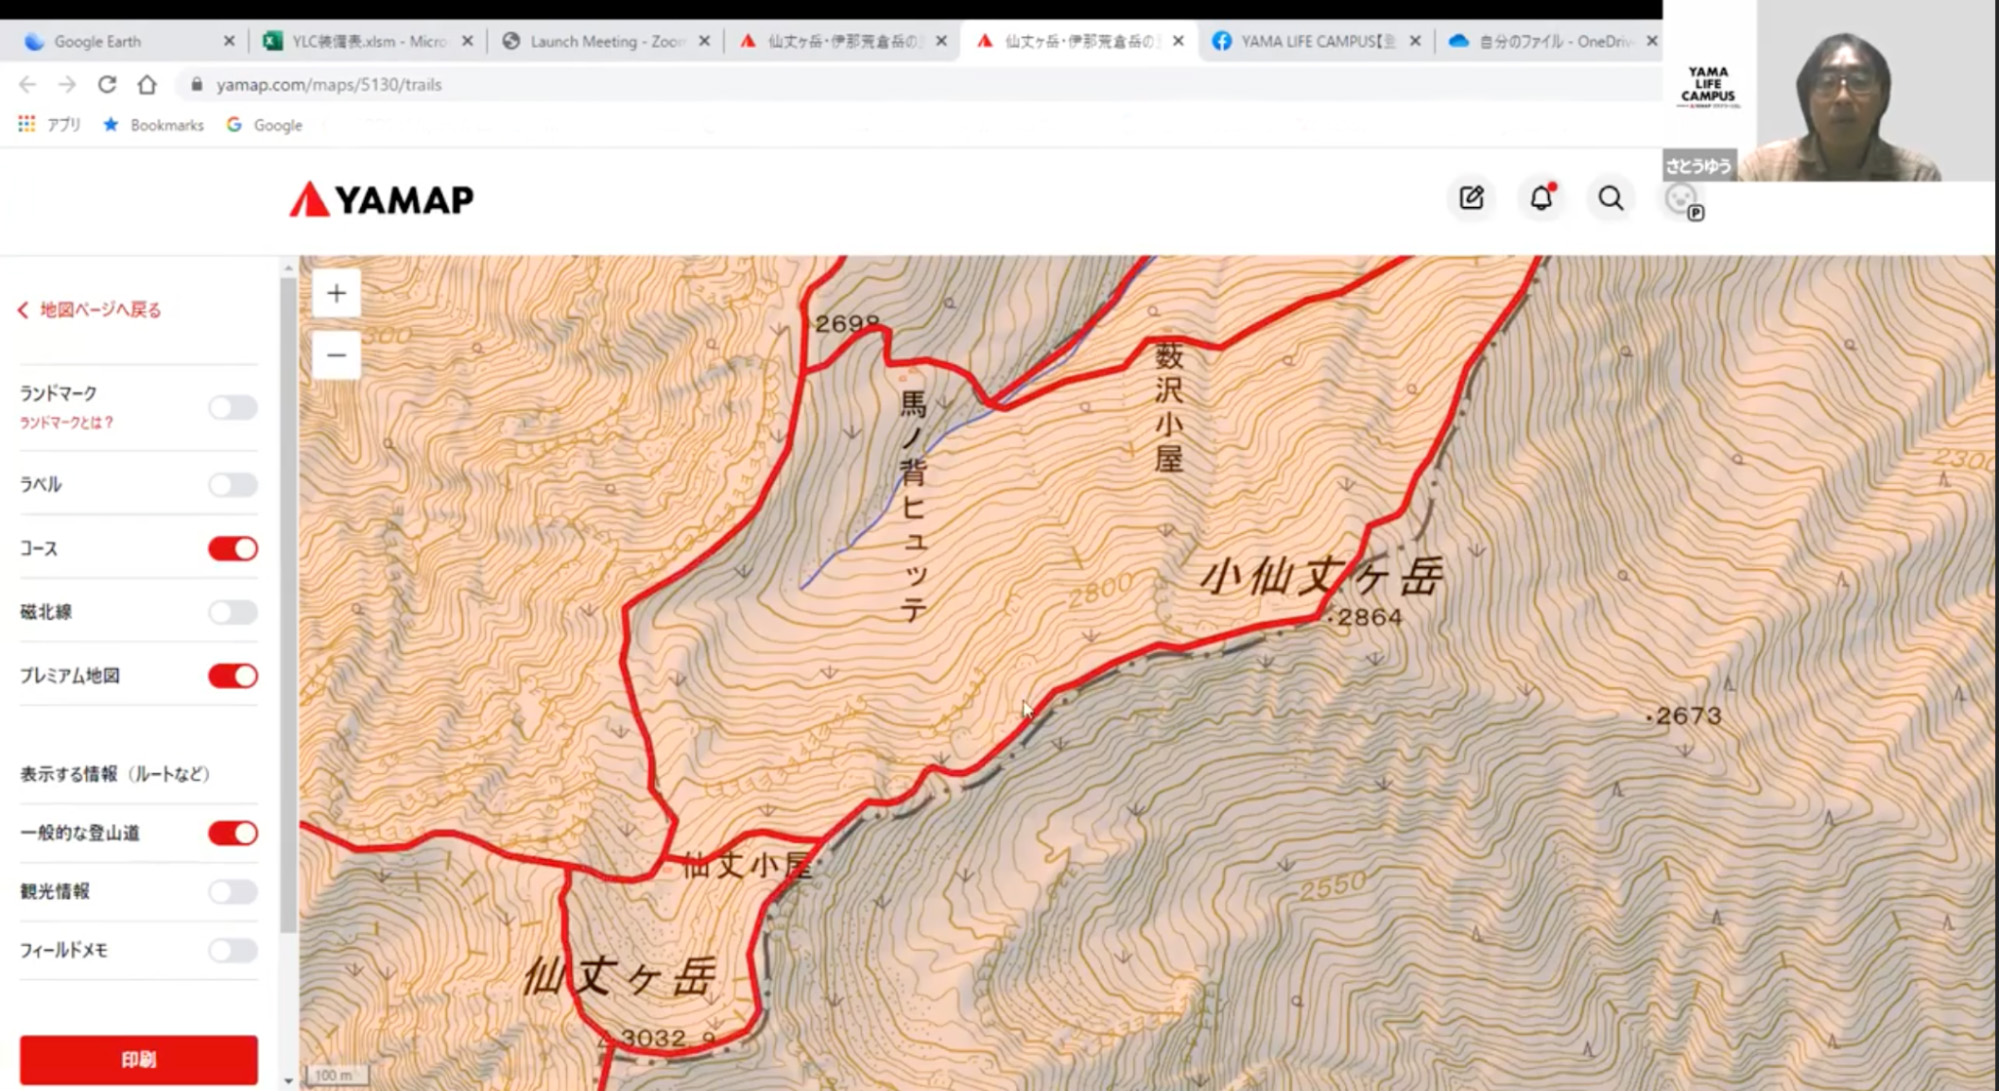Switch to the YLC装備表.xlsm tab
This screenshot has width=1999, height=1092.
[x=365, y=41]
